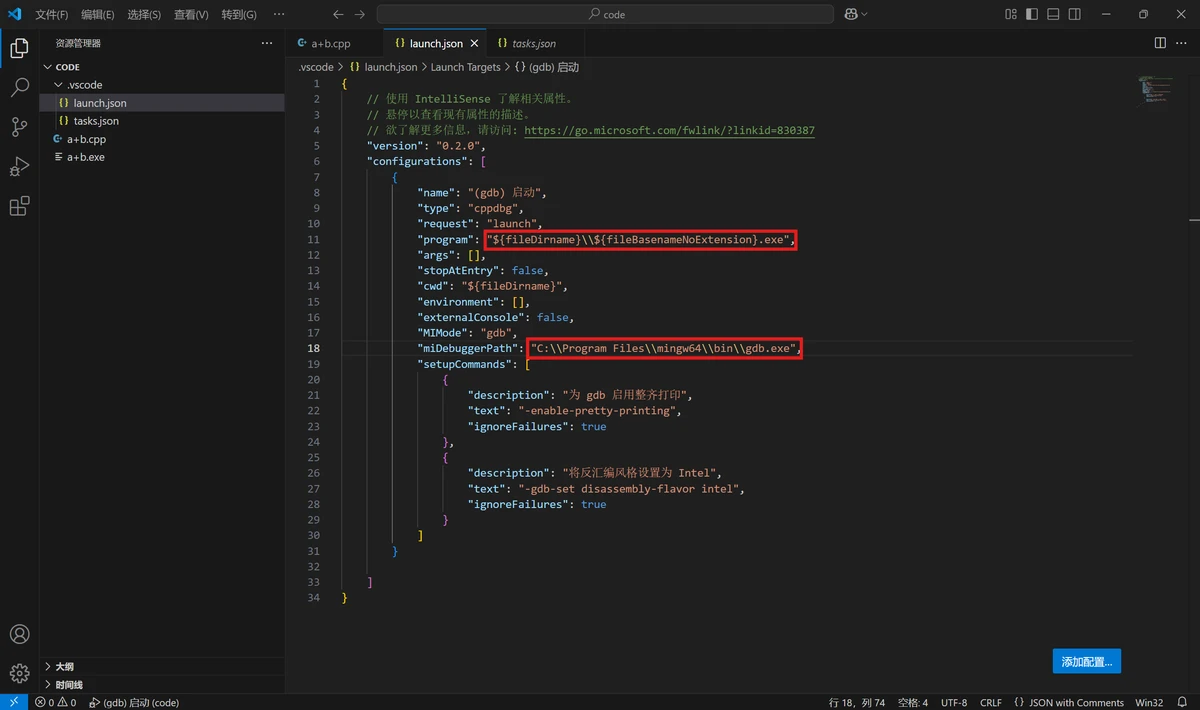Toggle the bottom panel visibility

pyautogui.click(x=1054, y=14)
